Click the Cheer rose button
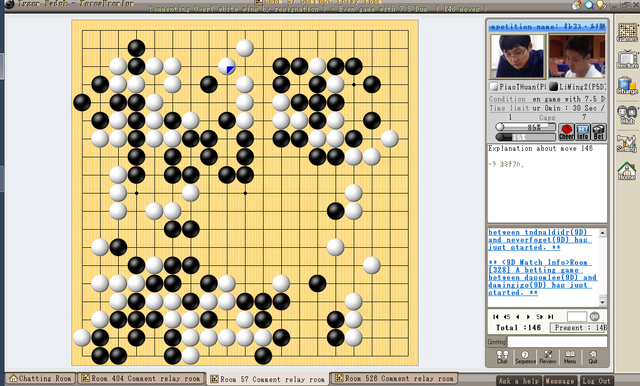This screenshot has height=386, width=640. [566, 132]
